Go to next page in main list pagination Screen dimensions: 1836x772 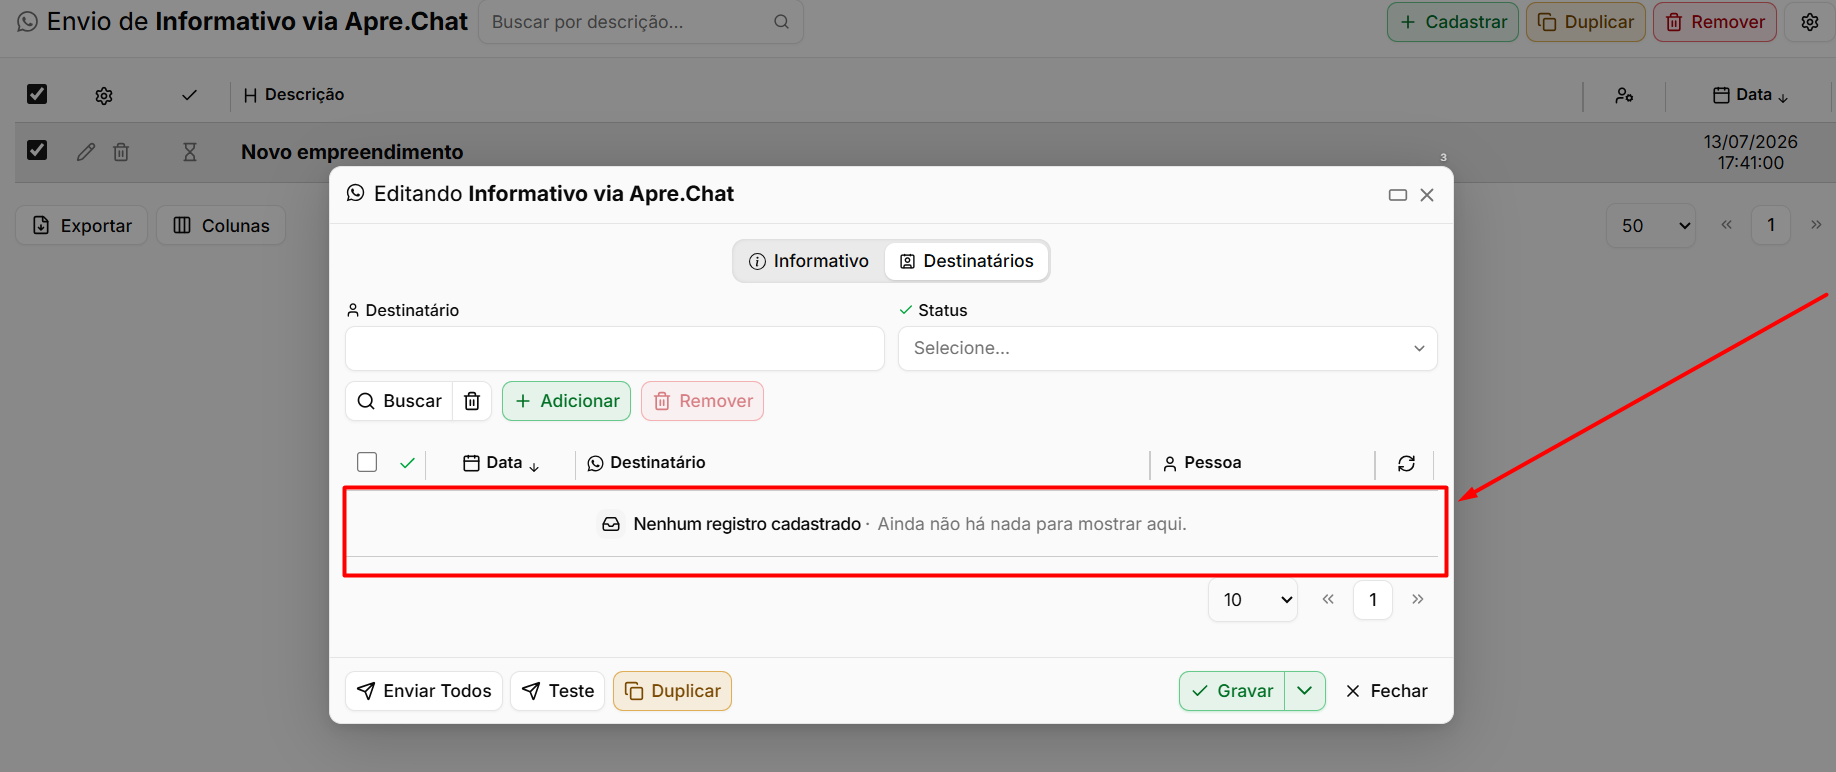(x=1816, y=225)
